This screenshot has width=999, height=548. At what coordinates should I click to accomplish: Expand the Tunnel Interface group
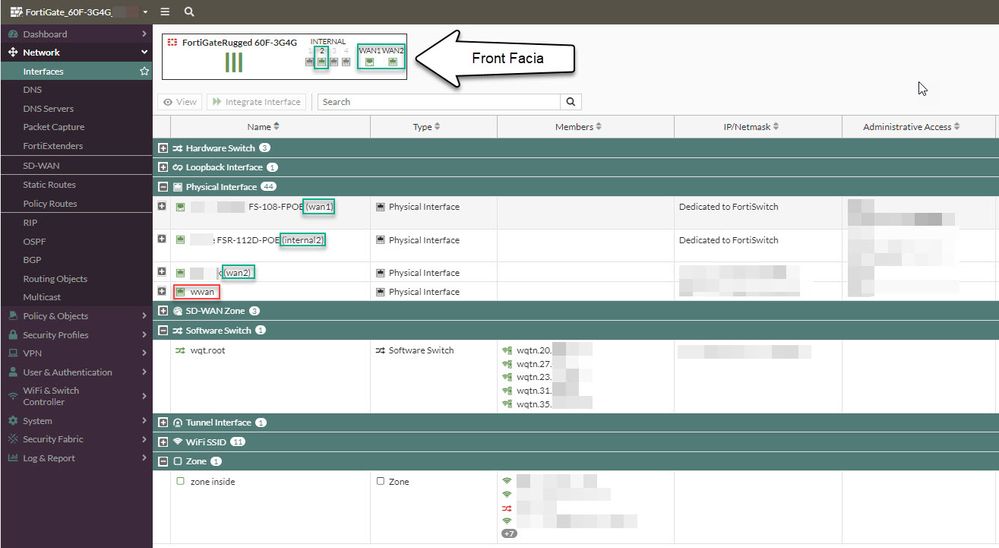(163, 422)
